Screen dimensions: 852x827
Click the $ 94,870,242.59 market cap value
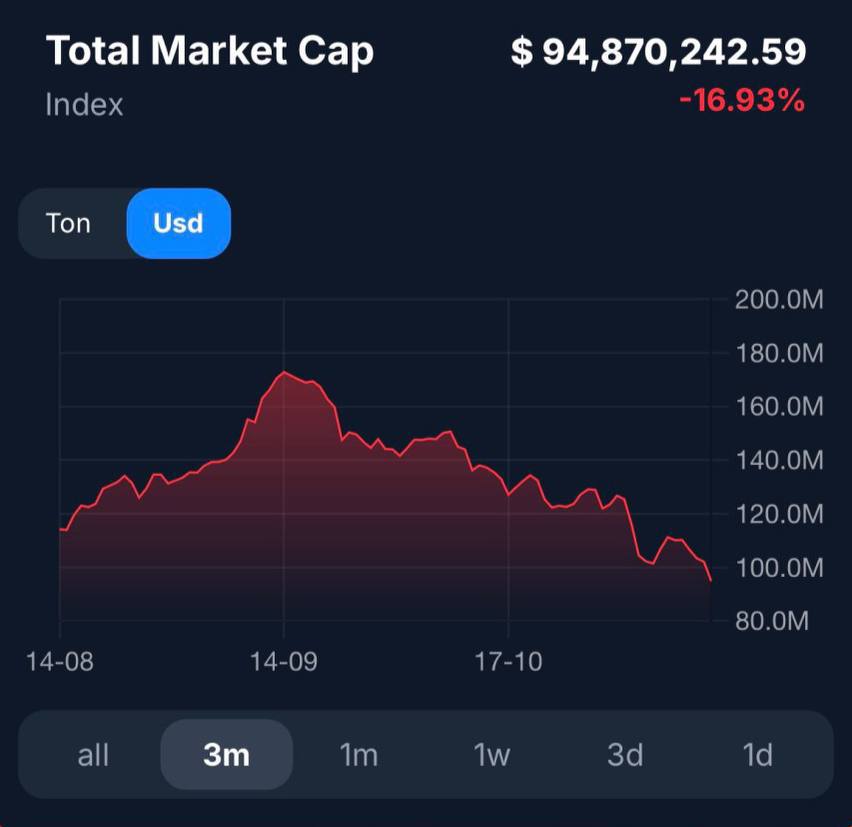658,52
